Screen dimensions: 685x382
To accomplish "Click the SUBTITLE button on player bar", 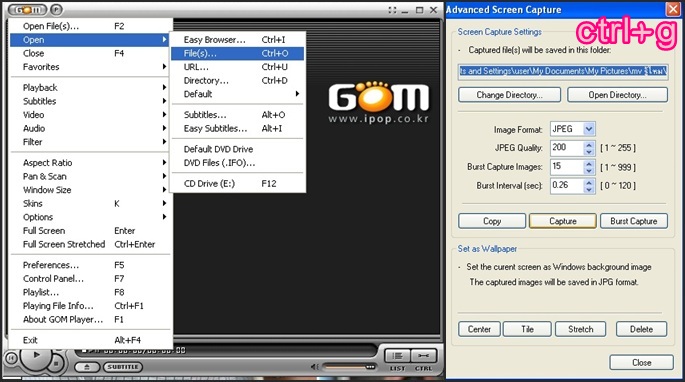I will tap(123, 367).
